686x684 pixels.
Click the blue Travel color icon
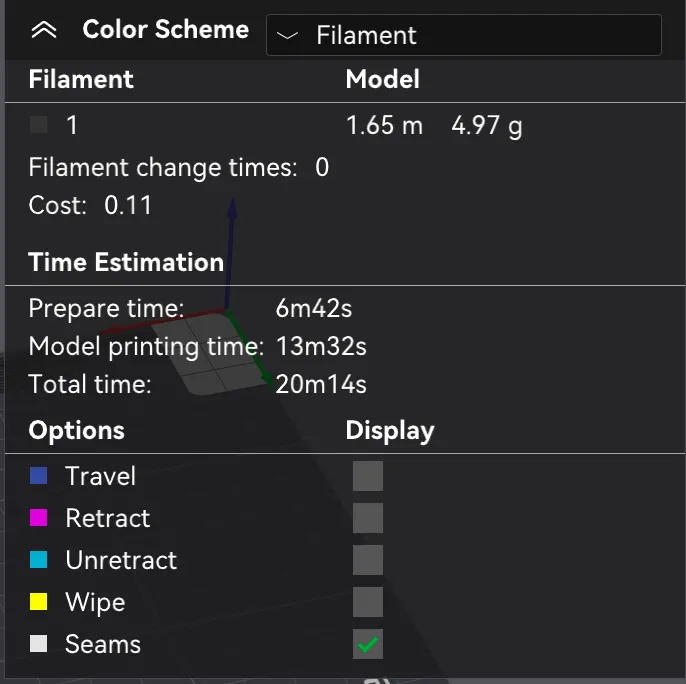38,476
